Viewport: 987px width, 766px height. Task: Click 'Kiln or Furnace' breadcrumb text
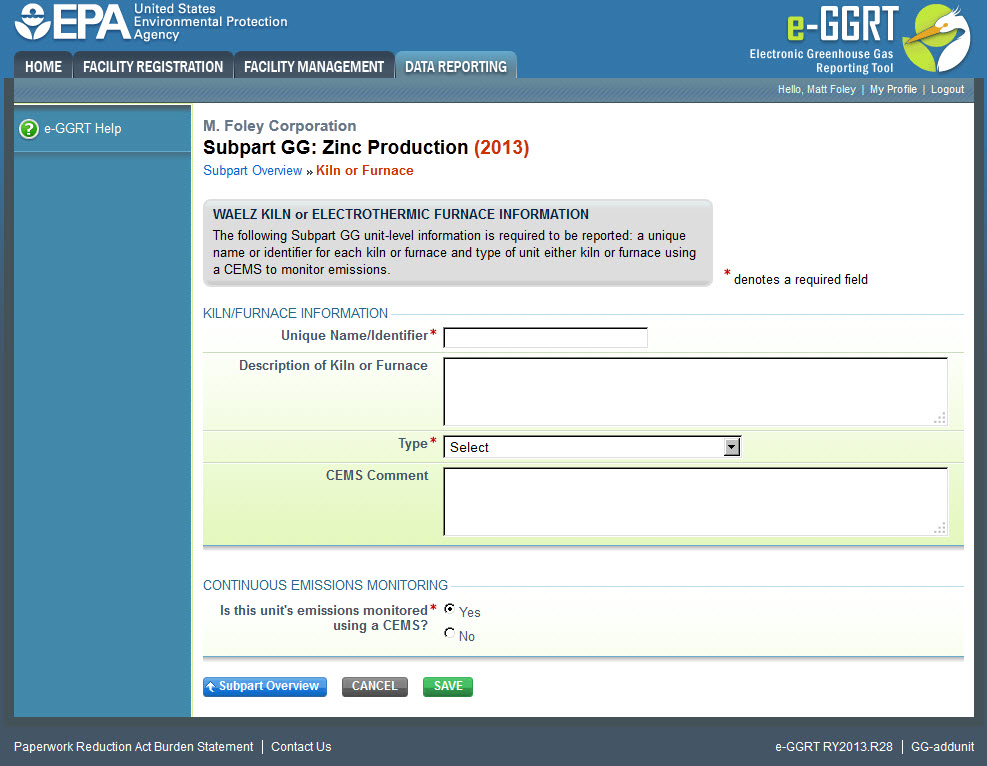(364, 171)
